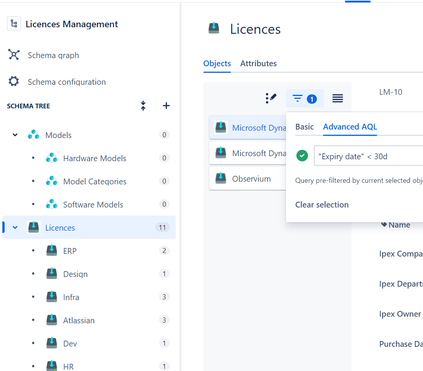Open Schema configuration gear icon
423x371 pixels.
tap(14, 81)
